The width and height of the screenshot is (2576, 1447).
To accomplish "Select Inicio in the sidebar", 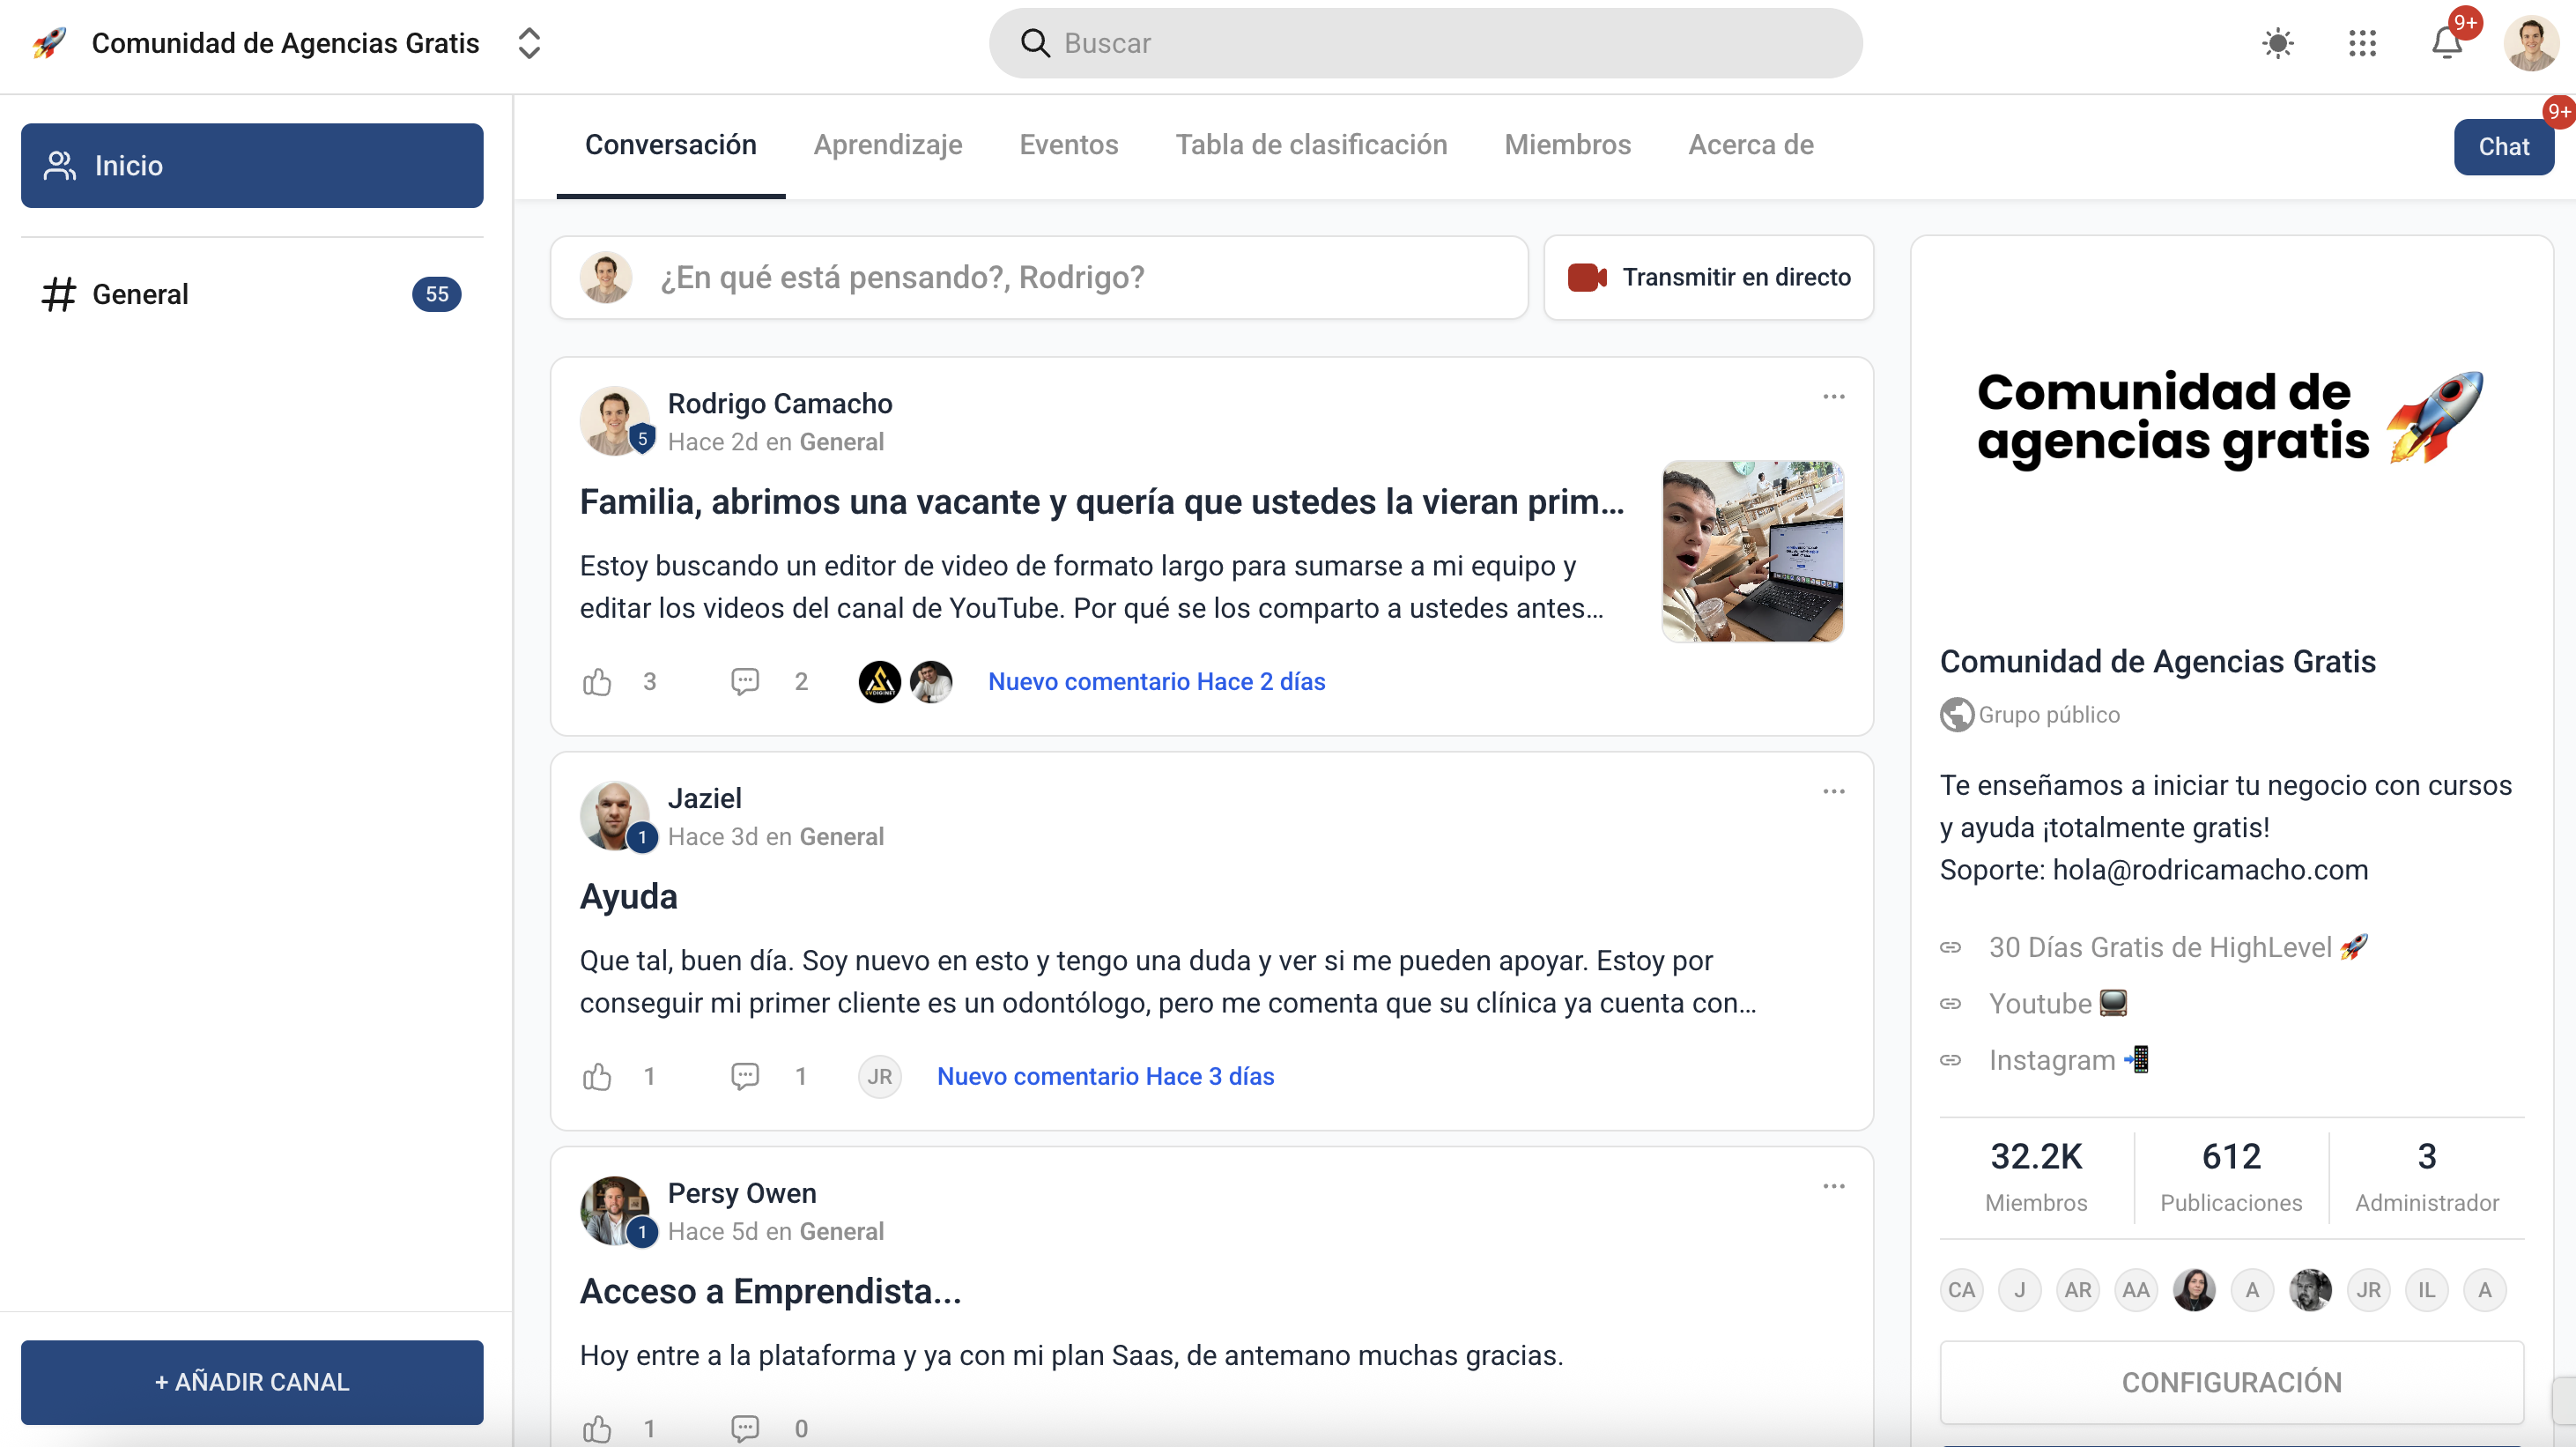I will [x=252, y=165].
